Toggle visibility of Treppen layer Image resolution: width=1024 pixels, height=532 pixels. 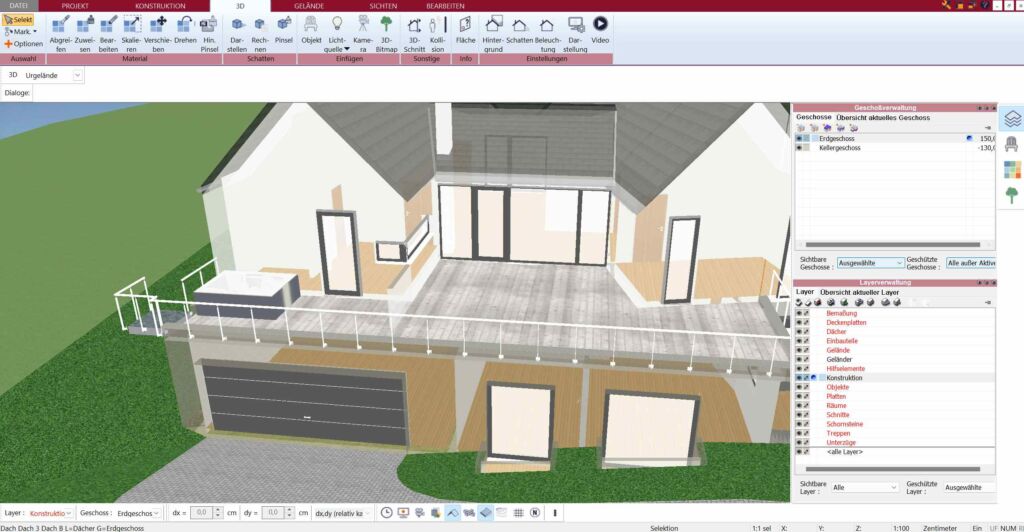(799, 433)
